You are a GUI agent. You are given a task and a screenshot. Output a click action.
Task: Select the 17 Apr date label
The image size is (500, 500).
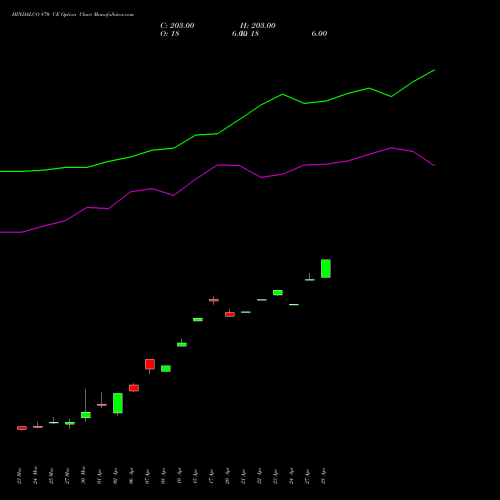click(212, 477)
